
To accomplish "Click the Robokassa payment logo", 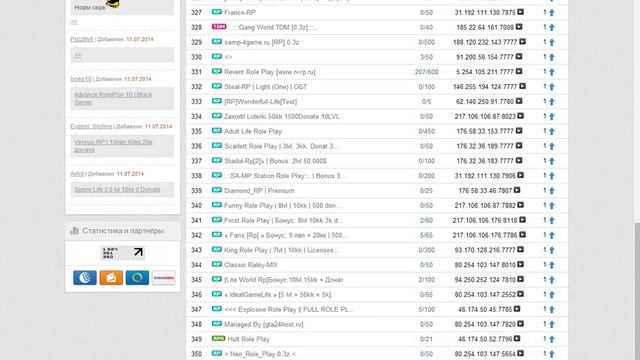I will [x=163, y=278].
